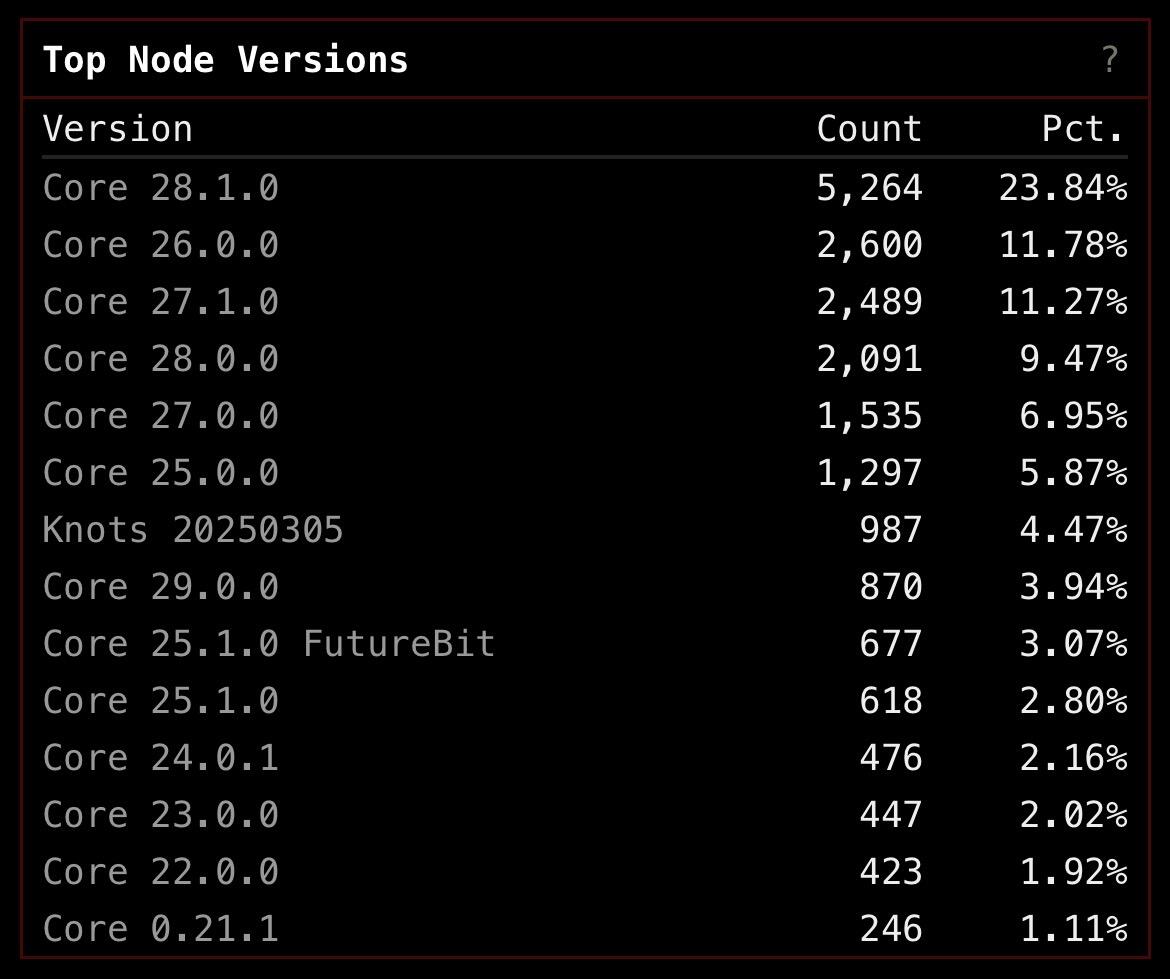The width and height of the screenshot is (1170, 979).
Task: Select the Core 27.1.0 version row
Action: 585,301
